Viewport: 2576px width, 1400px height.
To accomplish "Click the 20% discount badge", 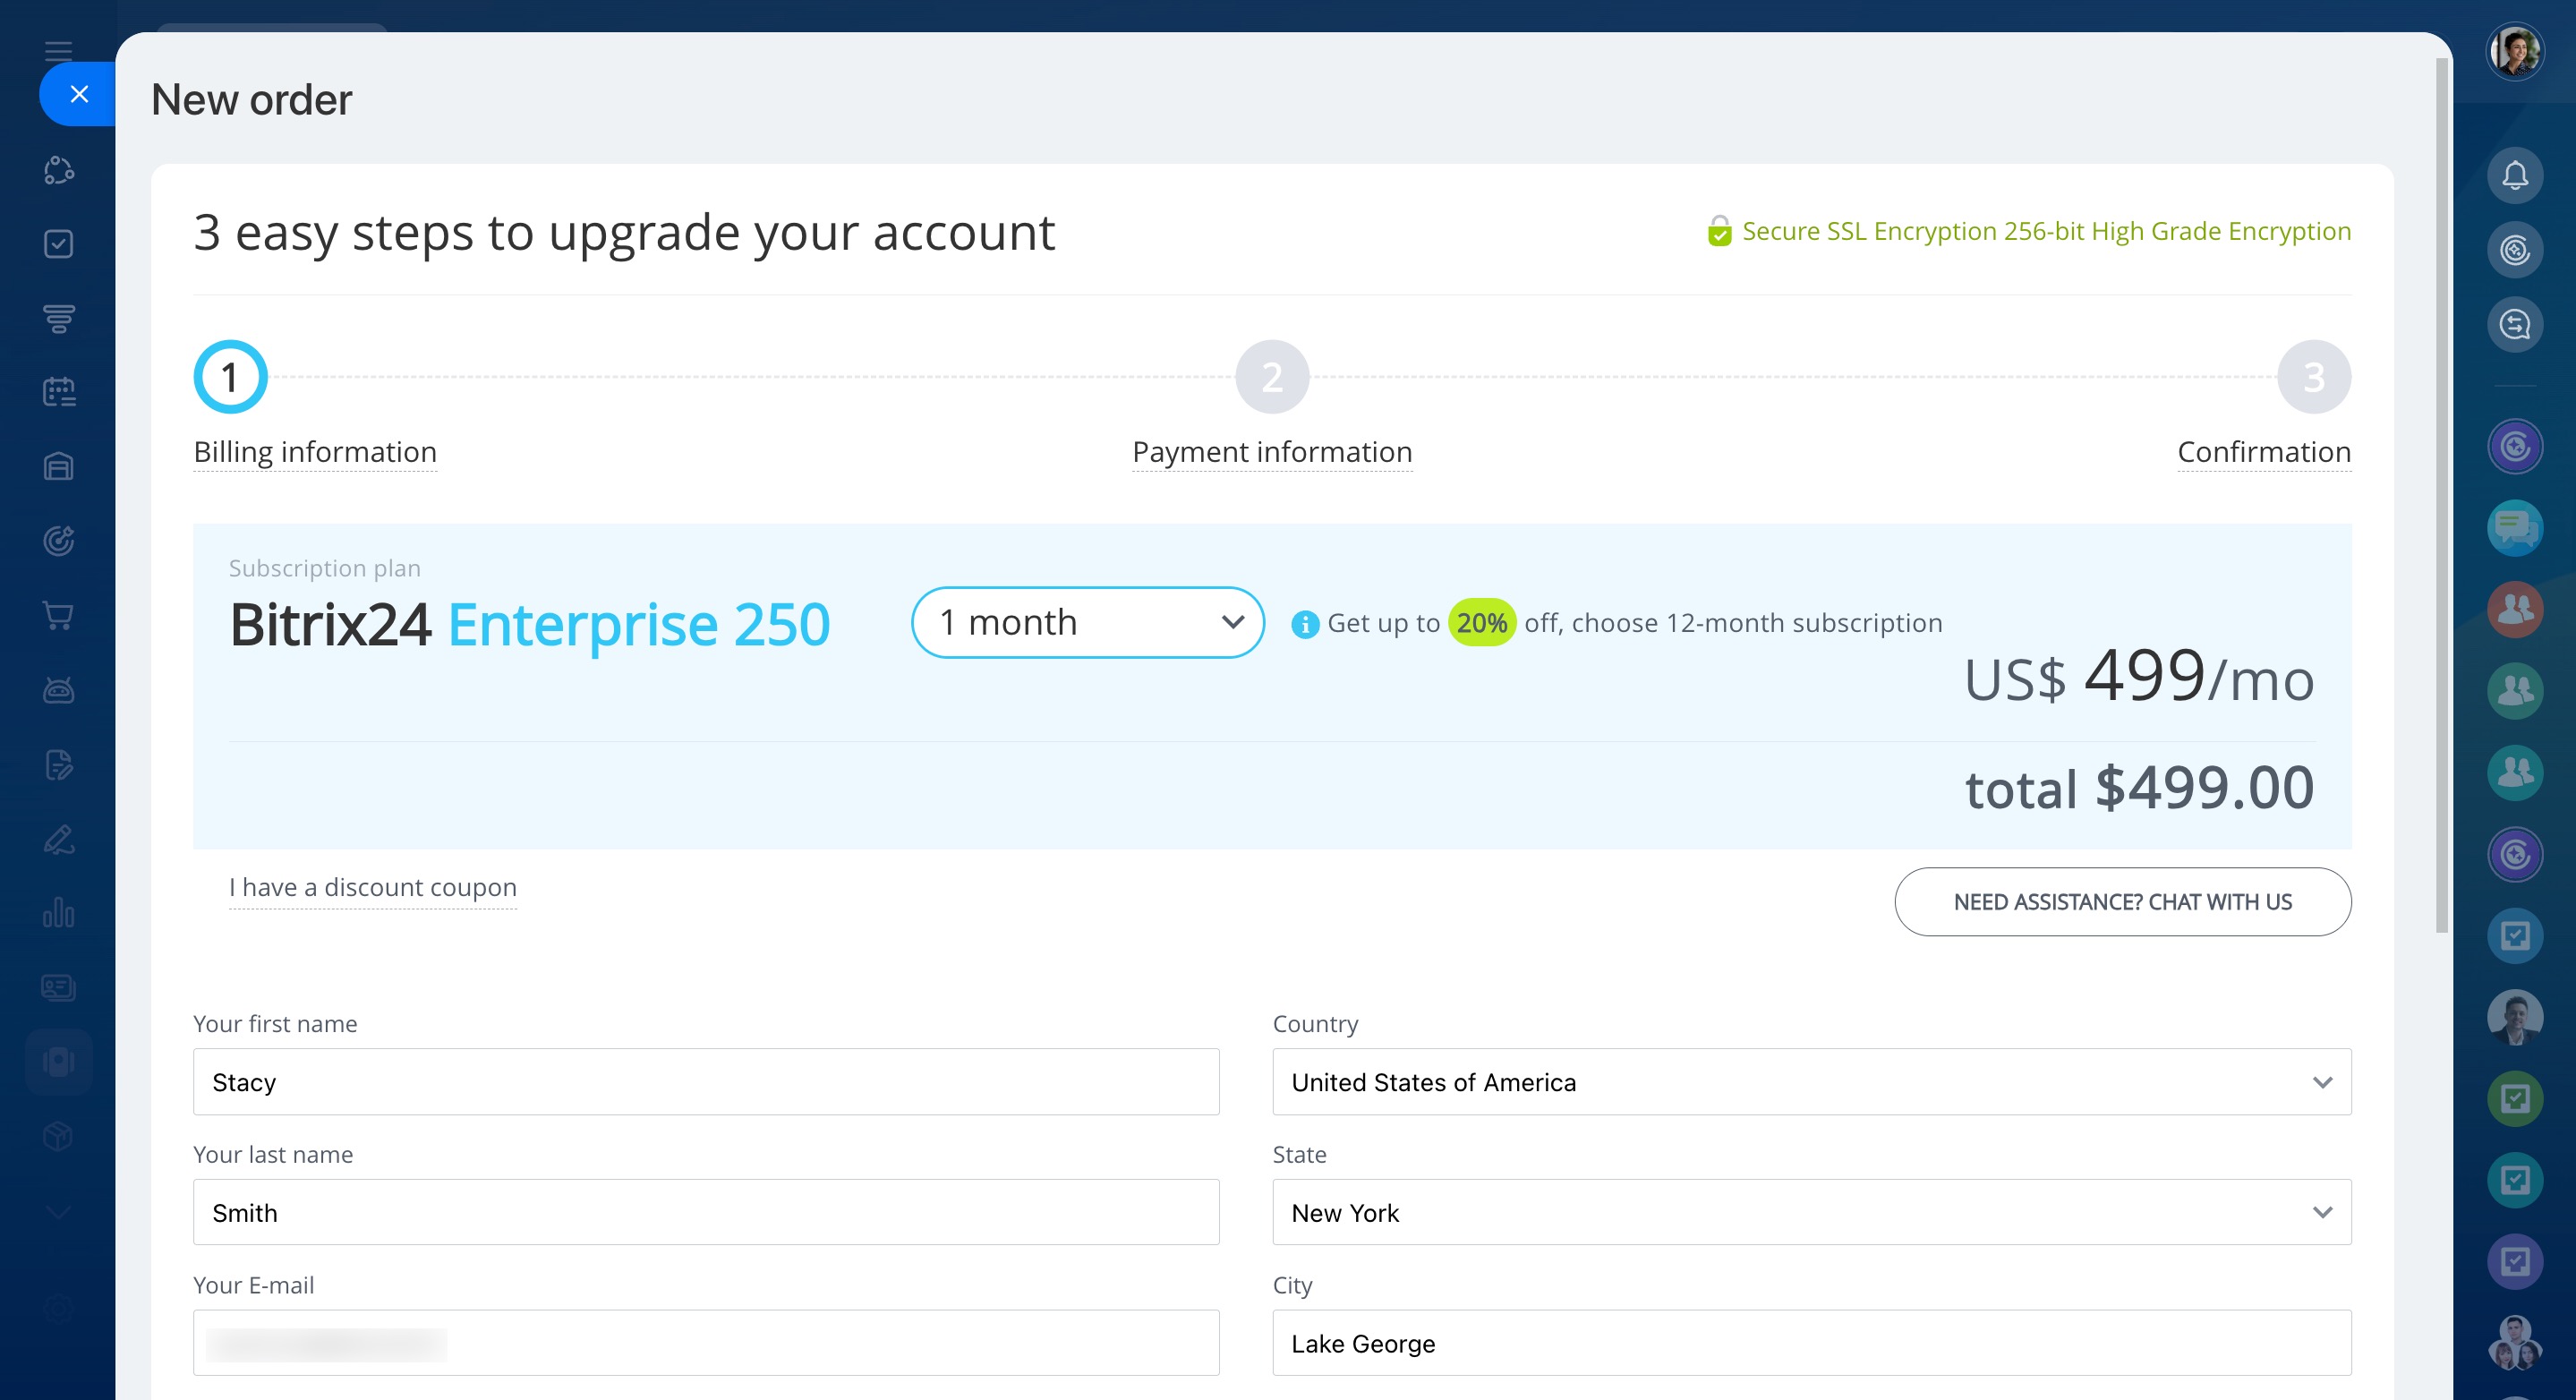I will (x=1481, y=623).
